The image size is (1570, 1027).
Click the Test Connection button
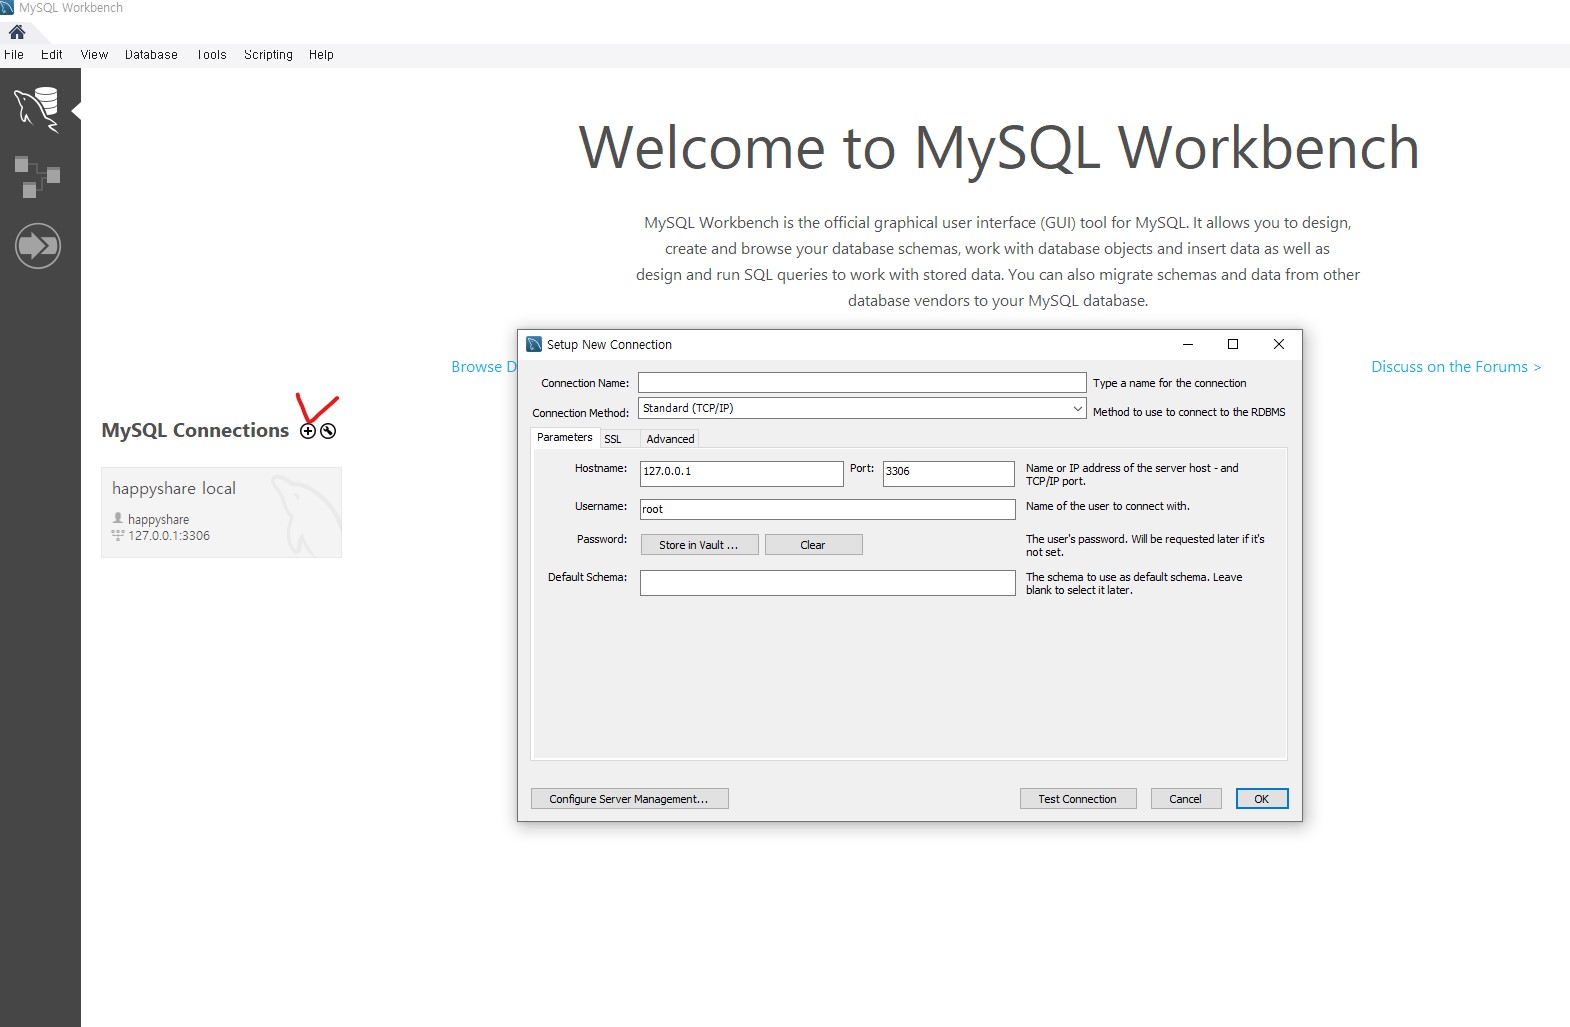pyautogui.click(x=1077, y=799)
